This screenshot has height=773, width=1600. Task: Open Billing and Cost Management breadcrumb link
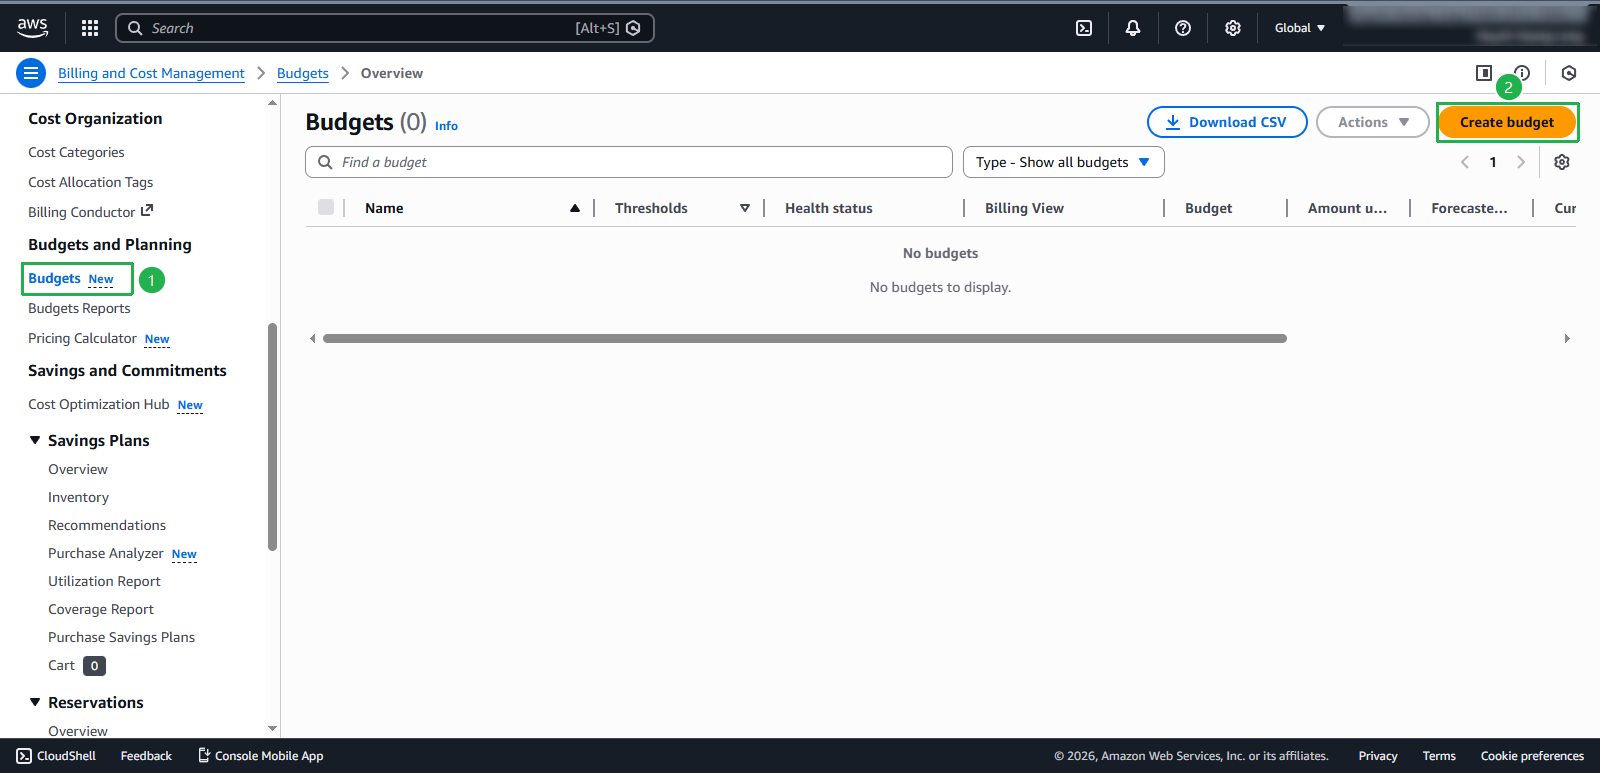click(x=151, y=73)
